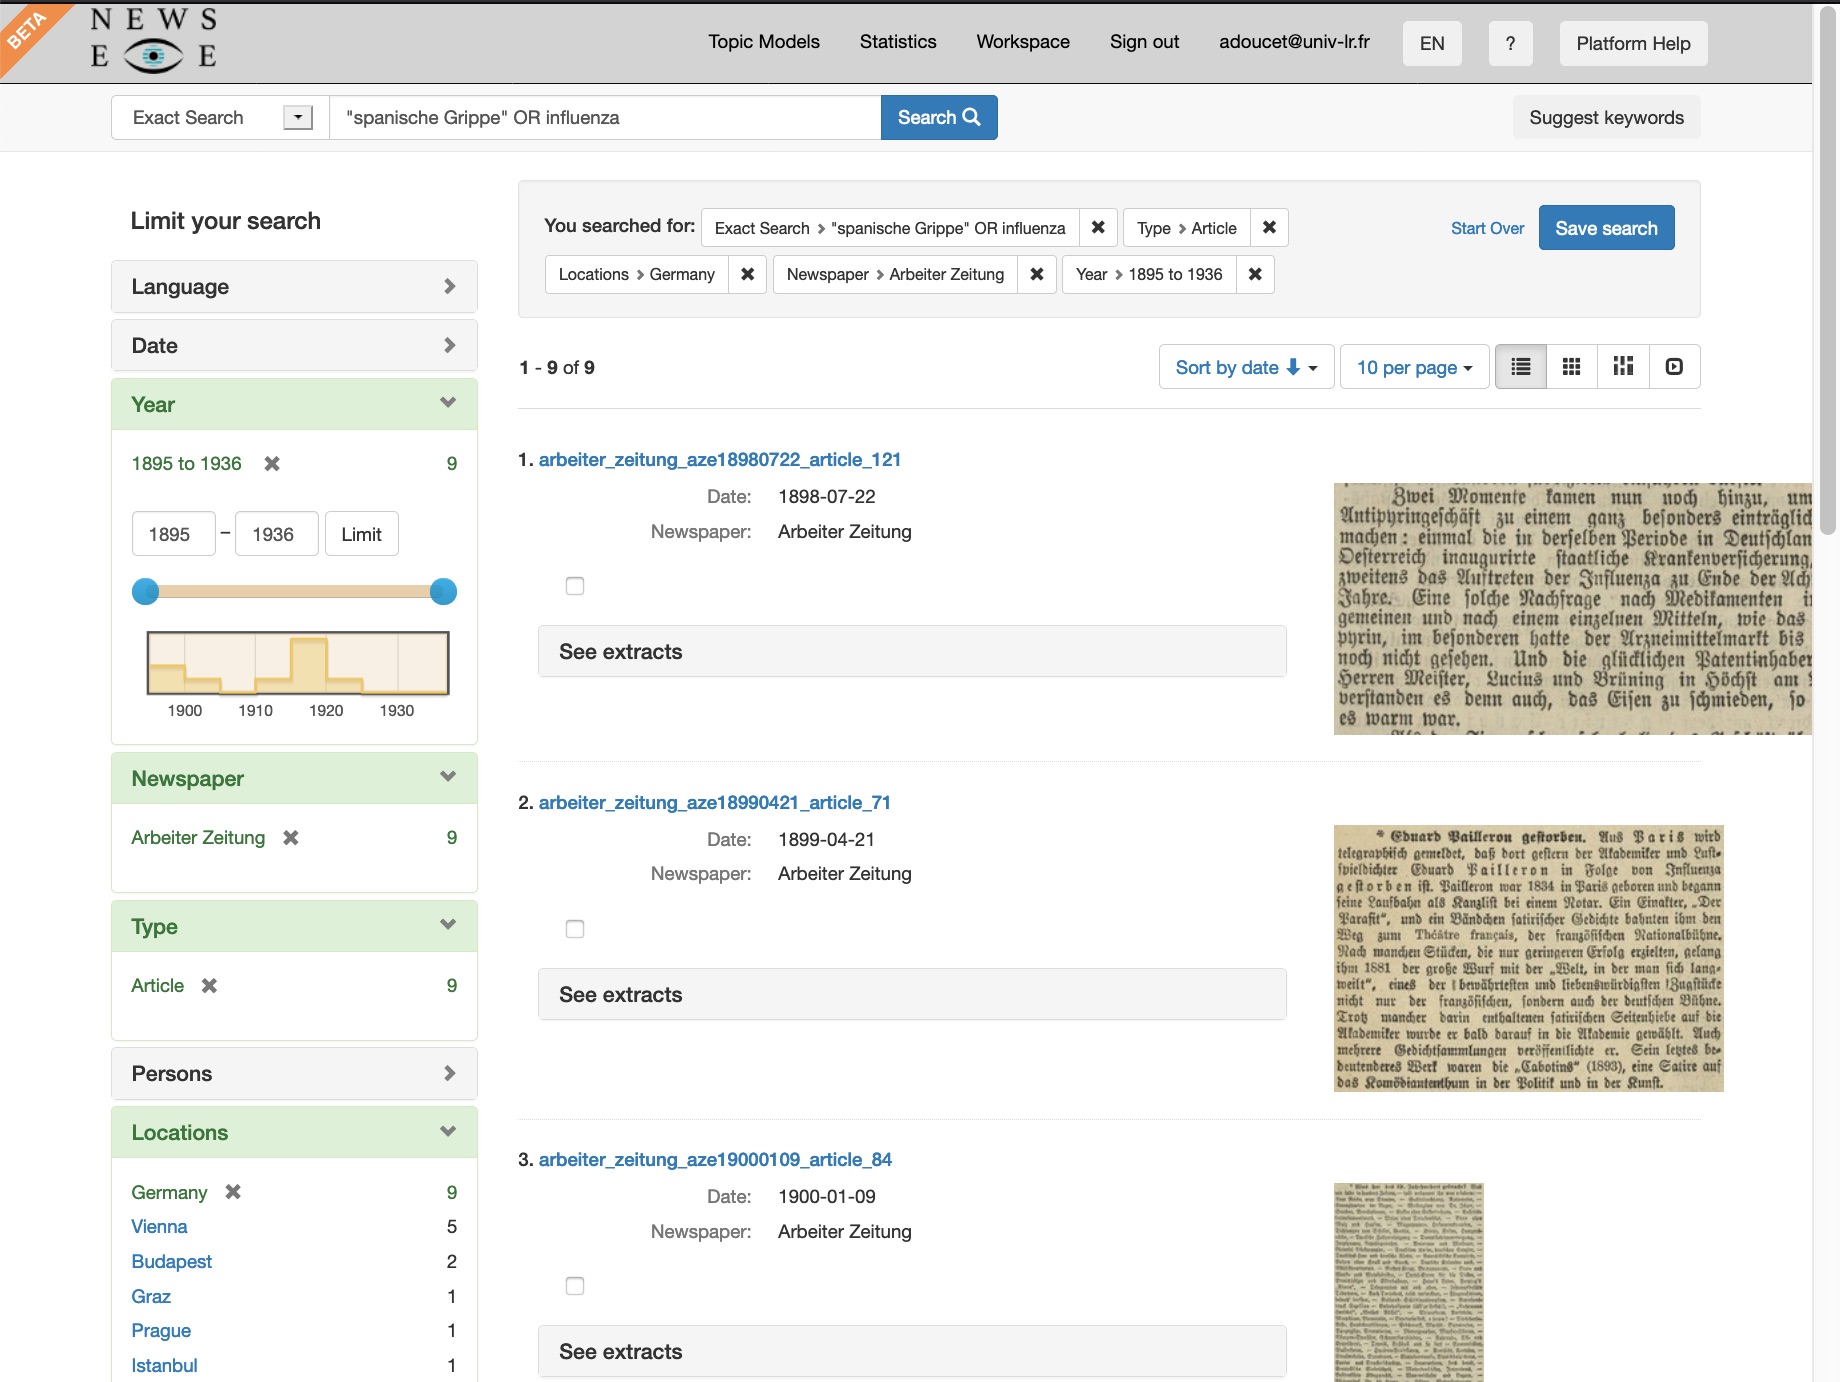Screen dimensions: 1840x1382
Task: Switch to gallery grid view icon
Action: click(1571, 367)
